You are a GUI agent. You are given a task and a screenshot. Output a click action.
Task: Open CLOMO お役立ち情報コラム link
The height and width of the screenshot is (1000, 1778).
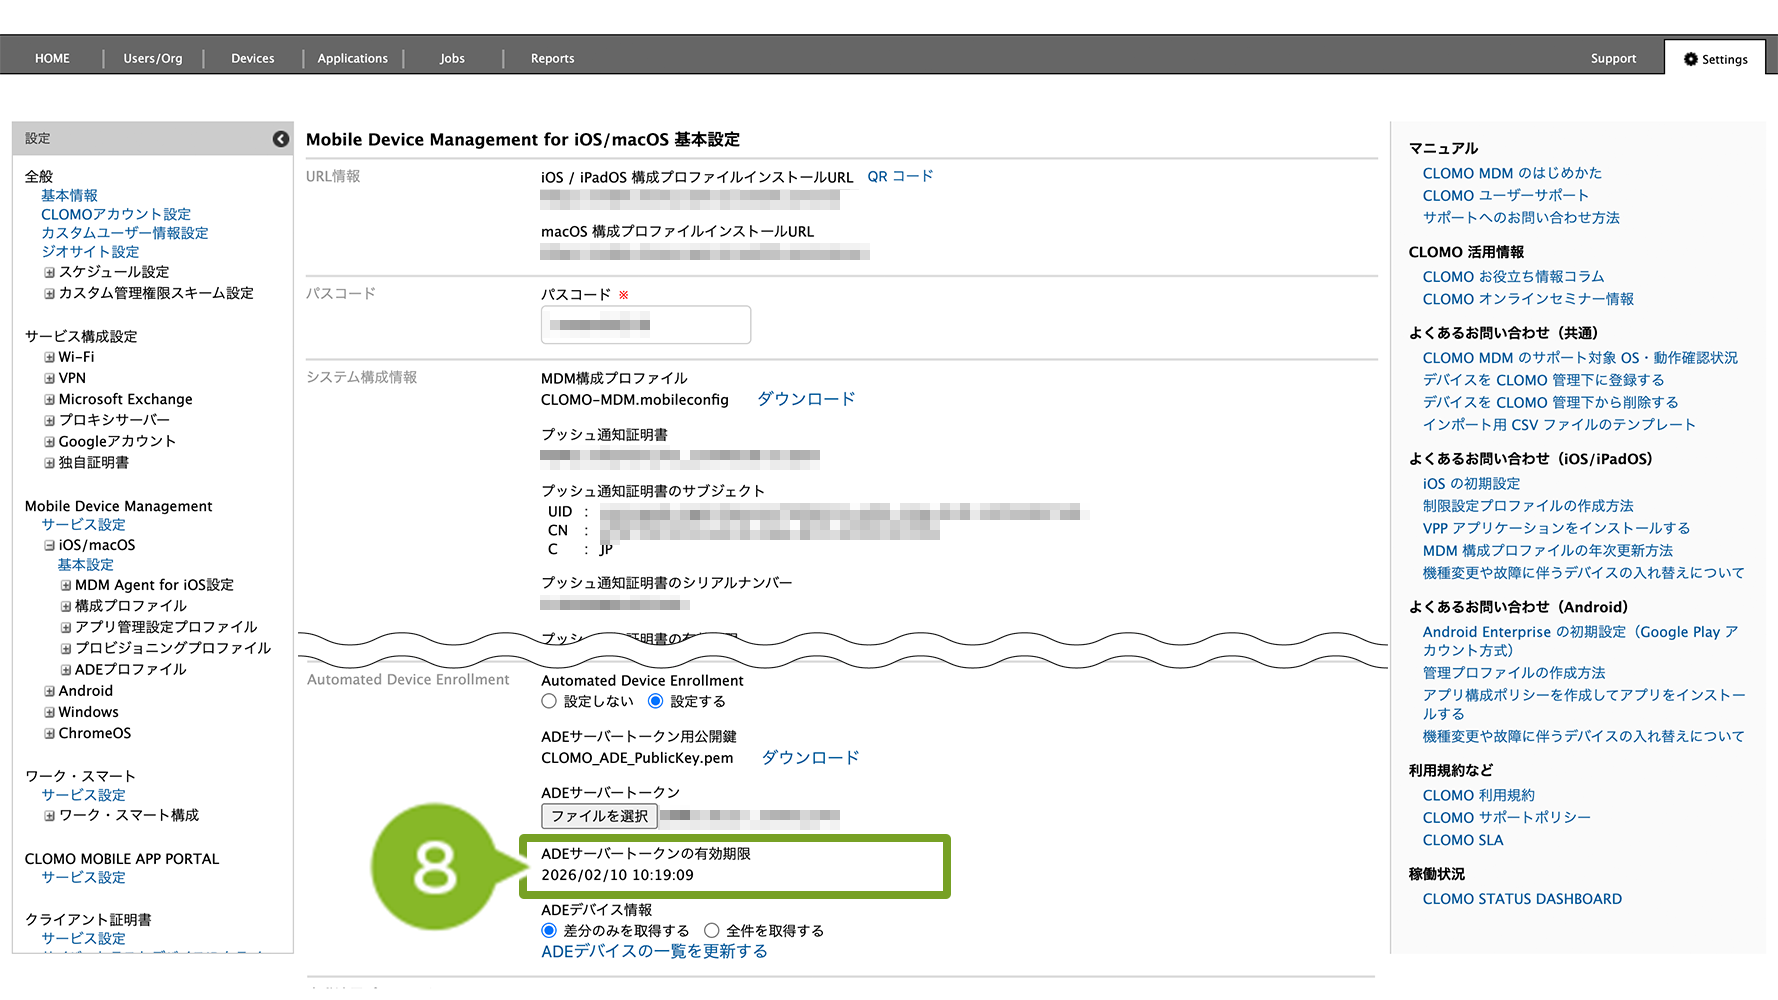[x=1513, y=276]
